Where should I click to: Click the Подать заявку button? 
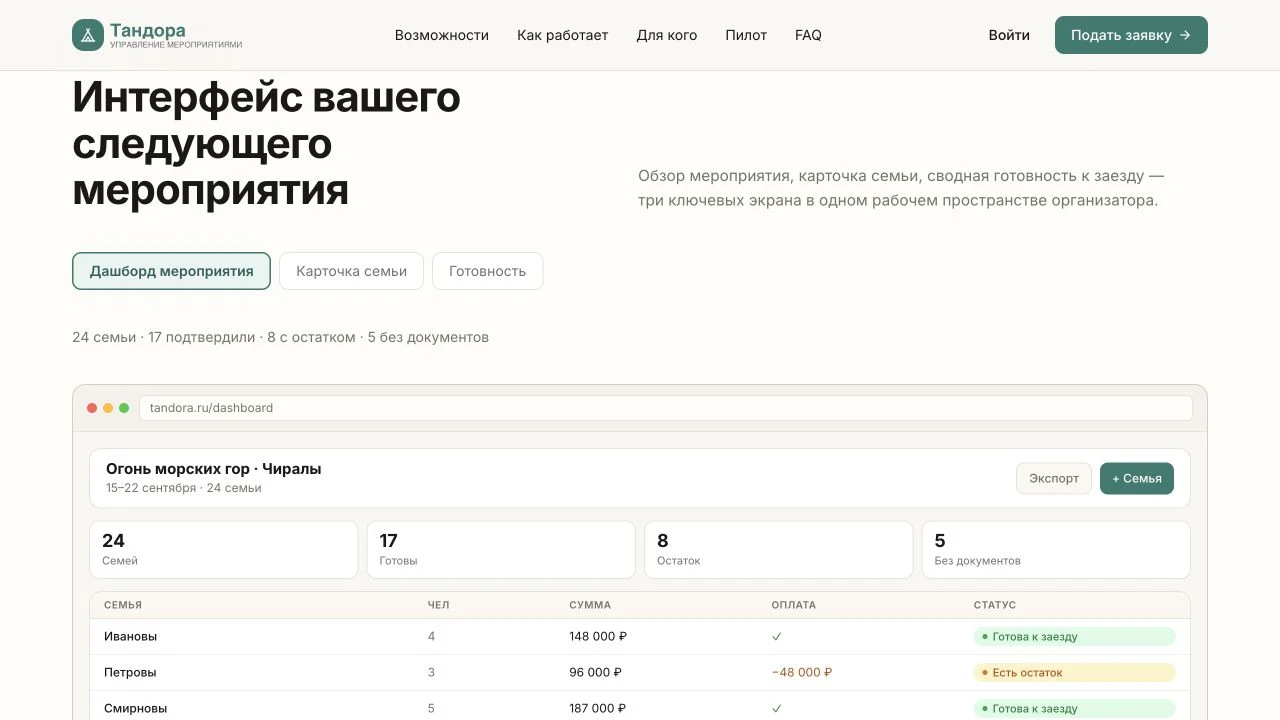pos(1131,35)
